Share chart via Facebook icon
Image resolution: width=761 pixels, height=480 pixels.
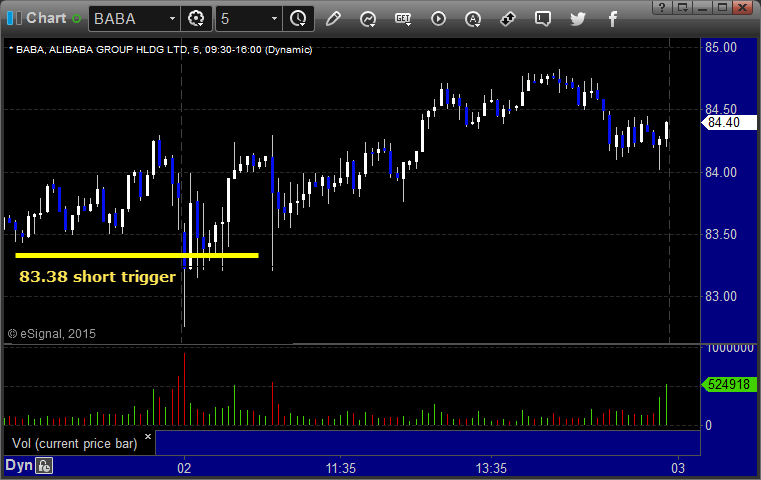[x=612, y=19]
